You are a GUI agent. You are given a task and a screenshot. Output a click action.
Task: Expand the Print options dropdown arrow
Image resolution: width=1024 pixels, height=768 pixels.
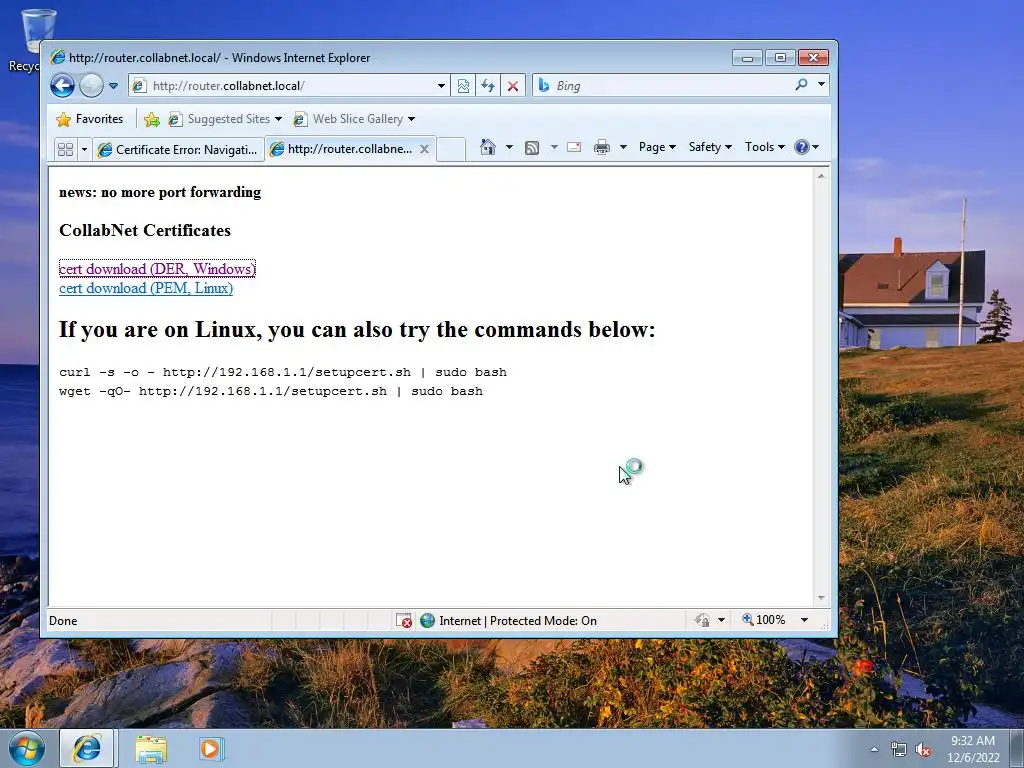click(x=623, y=147)
